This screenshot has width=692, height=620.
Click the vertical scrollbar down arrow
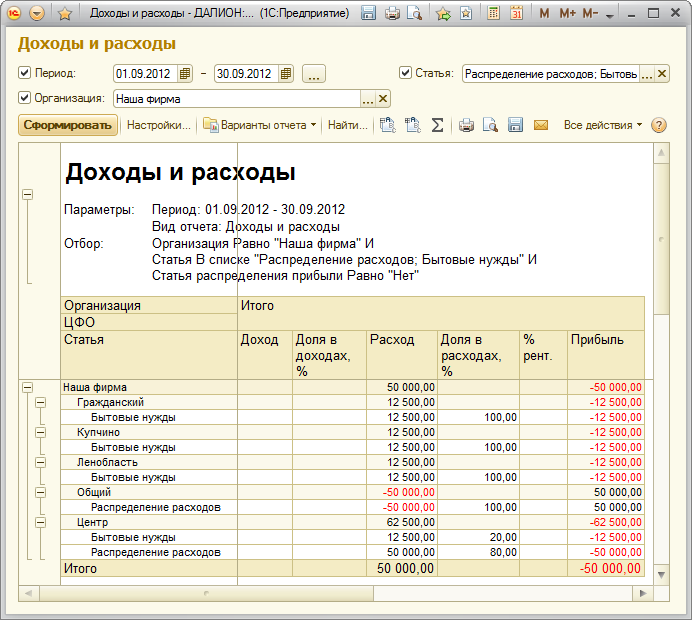click(661, 575)
